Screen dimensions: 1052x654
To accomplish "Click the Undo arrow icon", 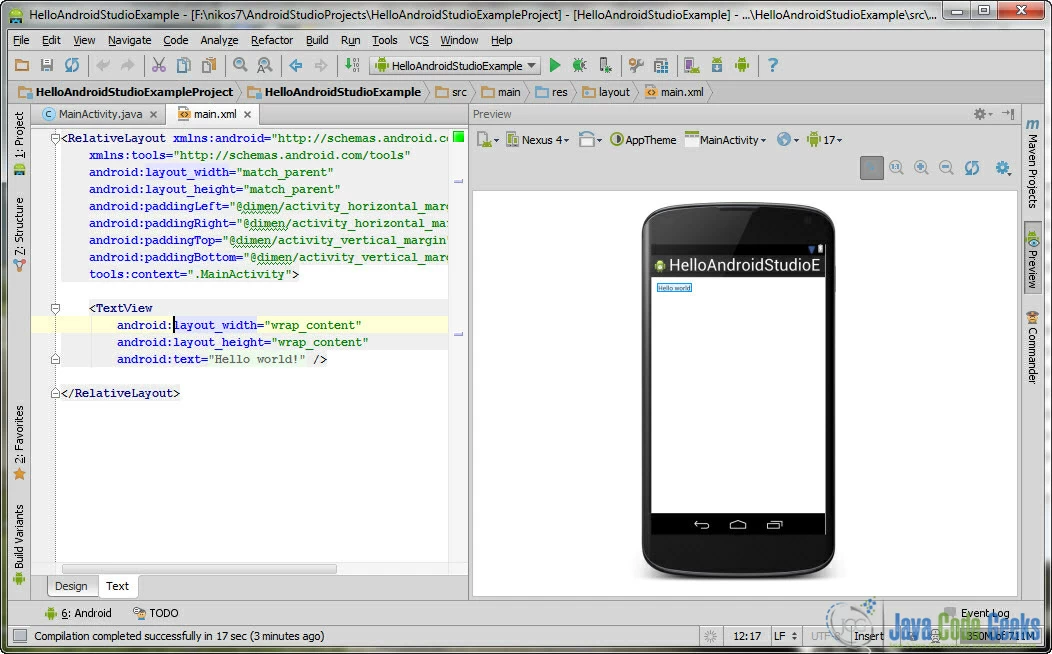I will 103,65.
